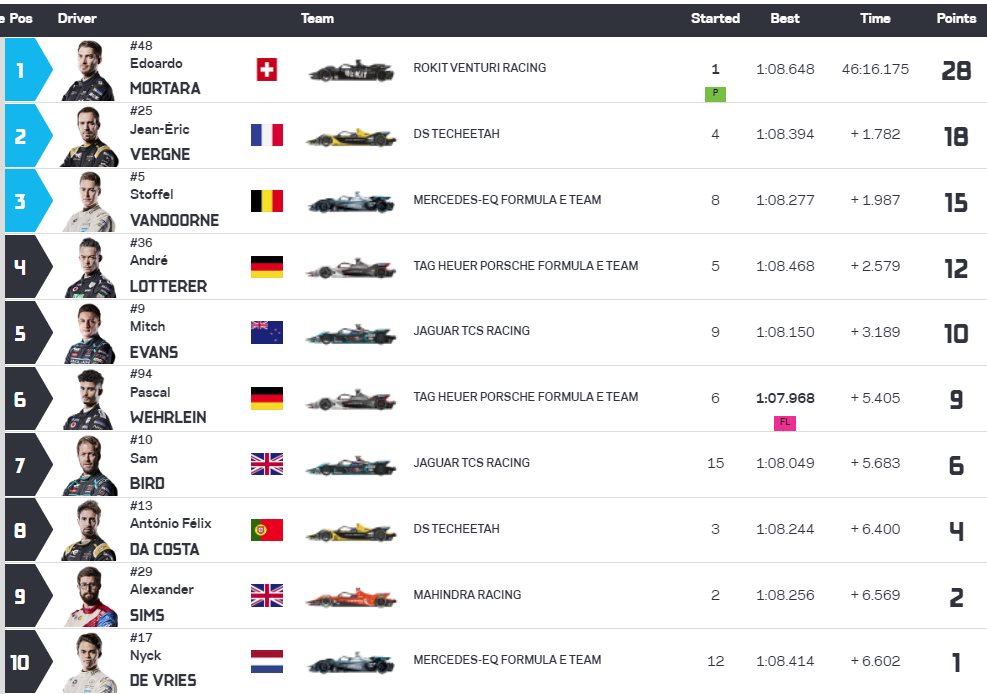Click the Best lap column header
The width and height of the screenshot is (987, 694).
(785, 18)
